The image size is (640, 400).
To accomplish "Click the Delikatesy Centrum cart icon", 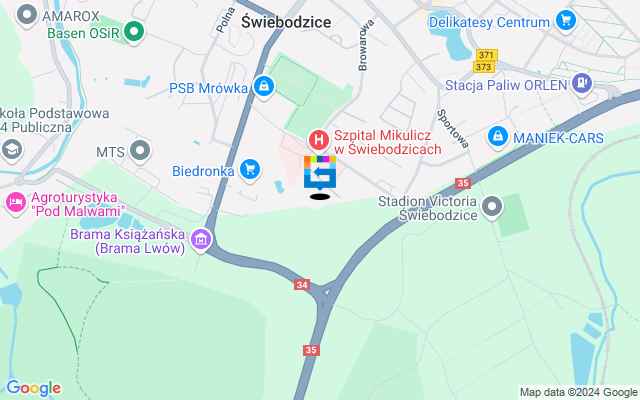I will (566, 20).
